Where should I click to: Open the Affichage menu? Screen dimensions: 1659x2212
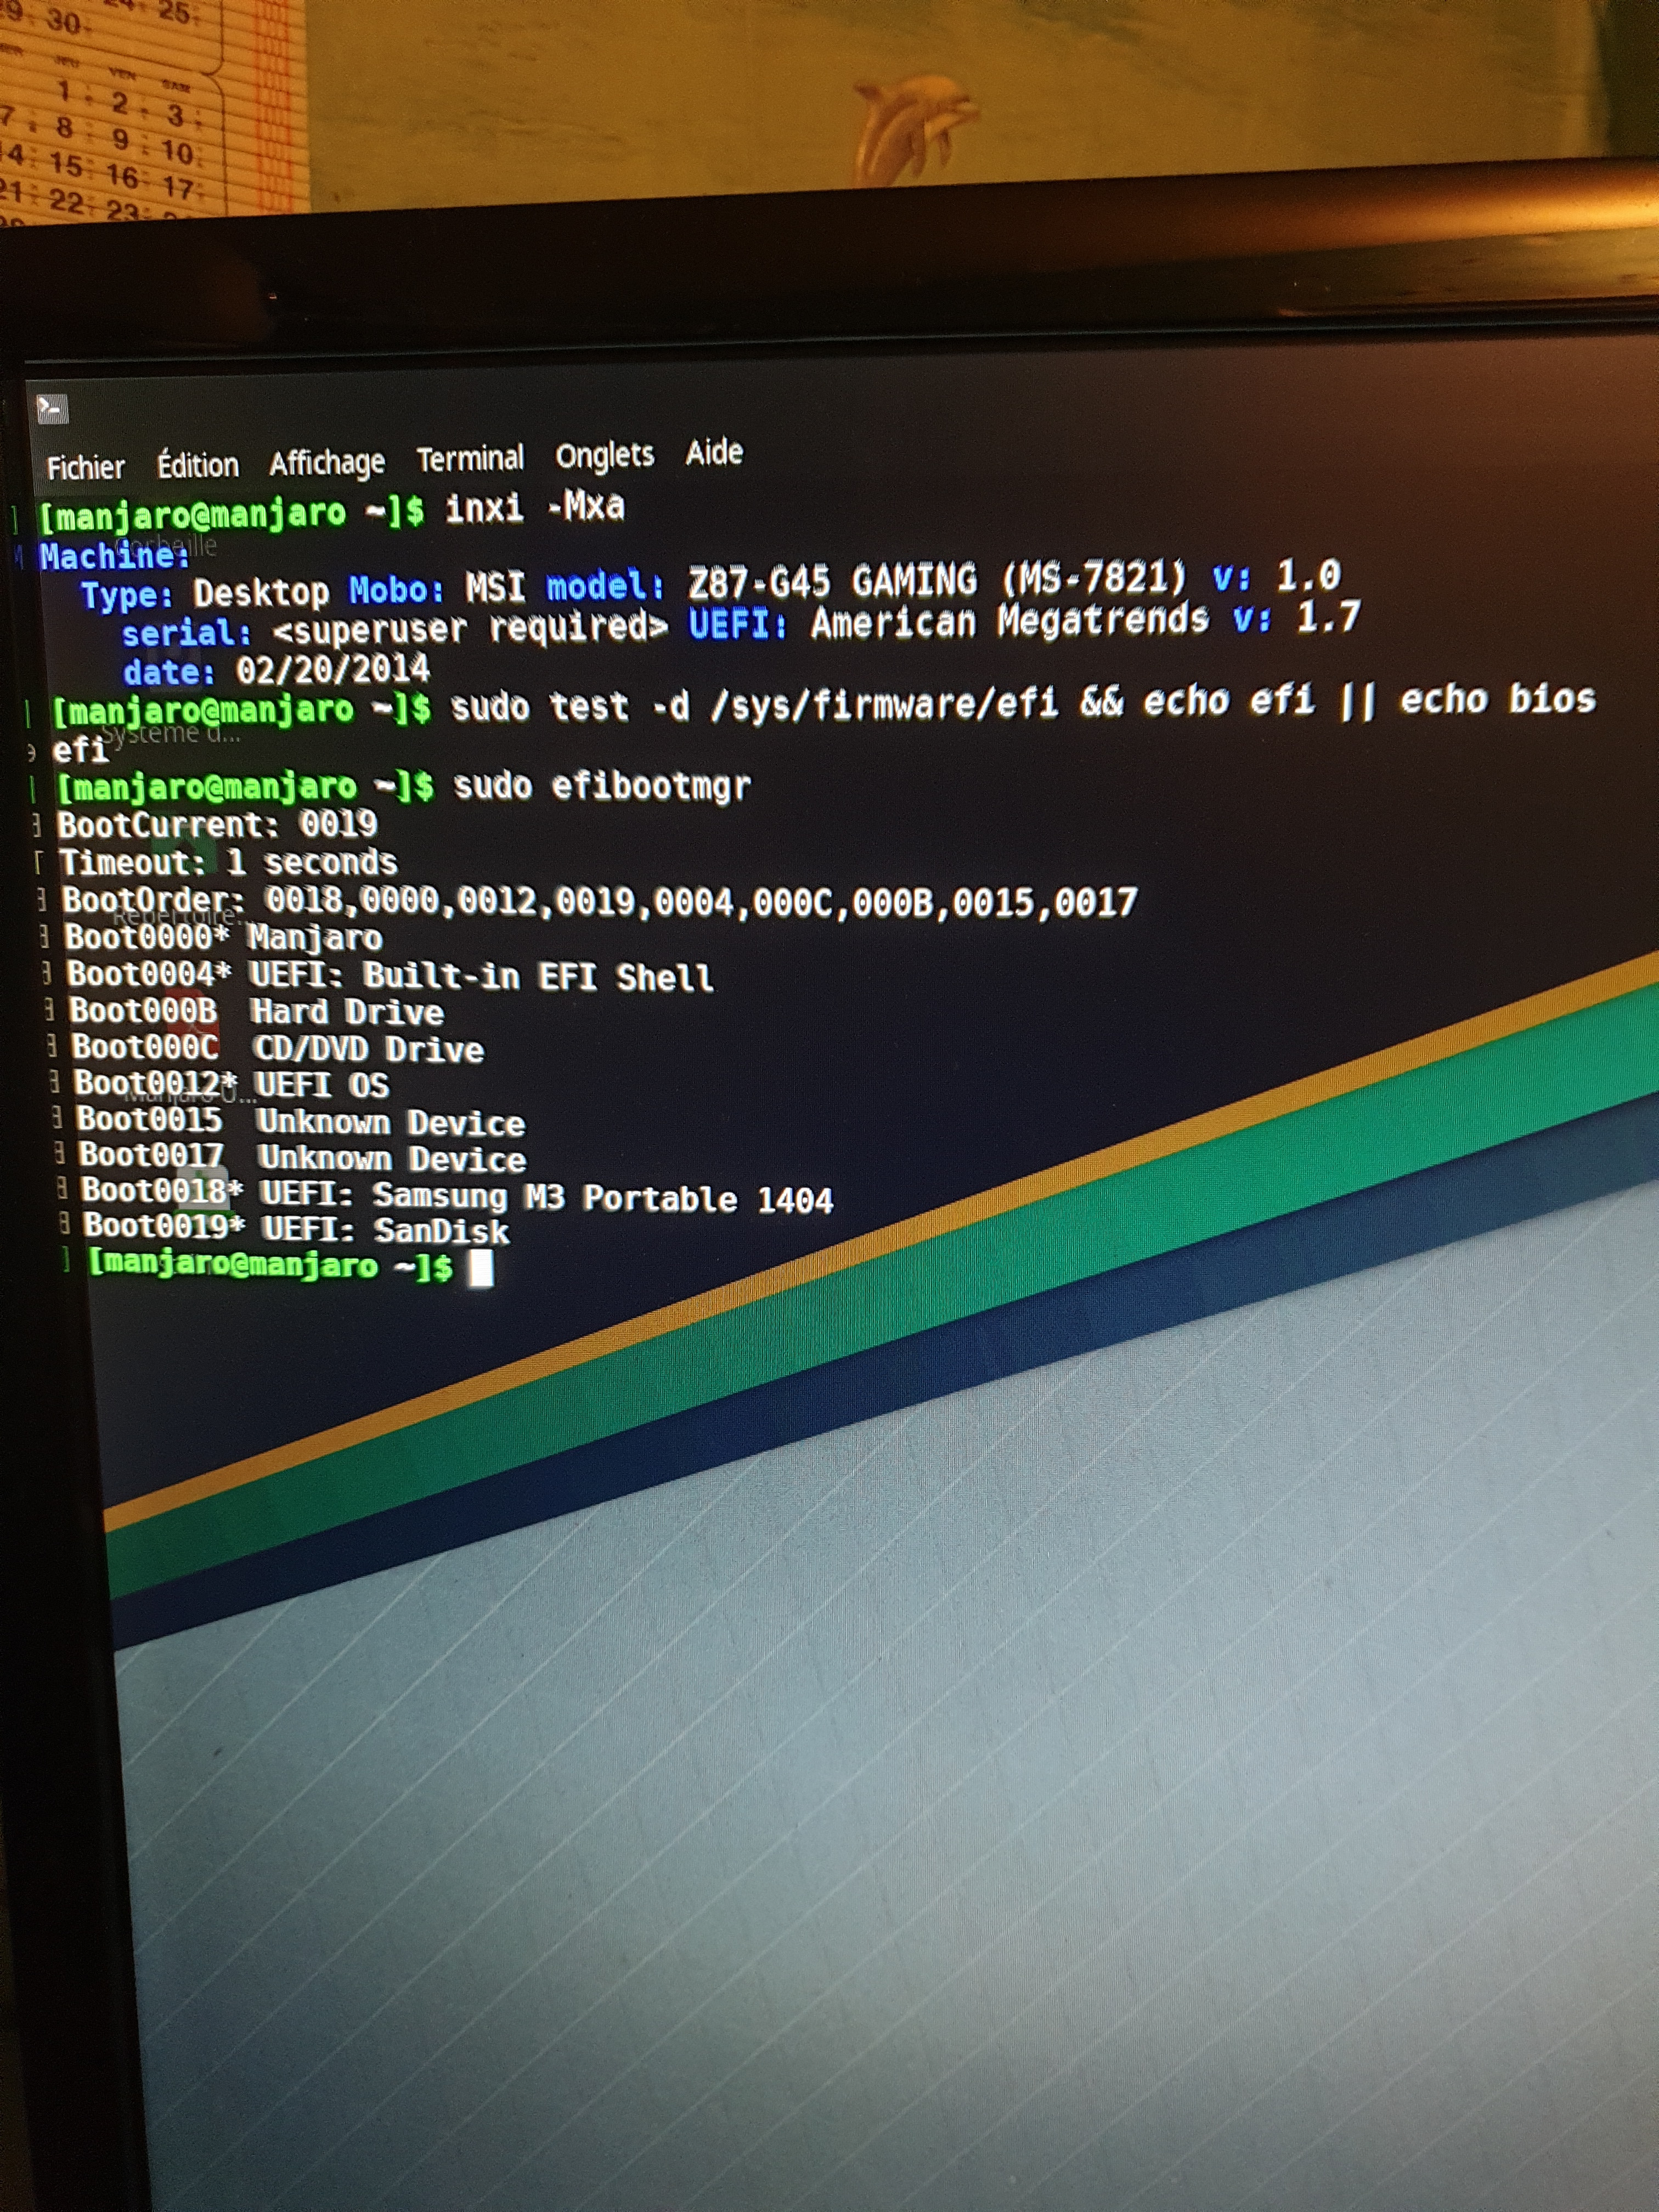(x=327, y=462)
